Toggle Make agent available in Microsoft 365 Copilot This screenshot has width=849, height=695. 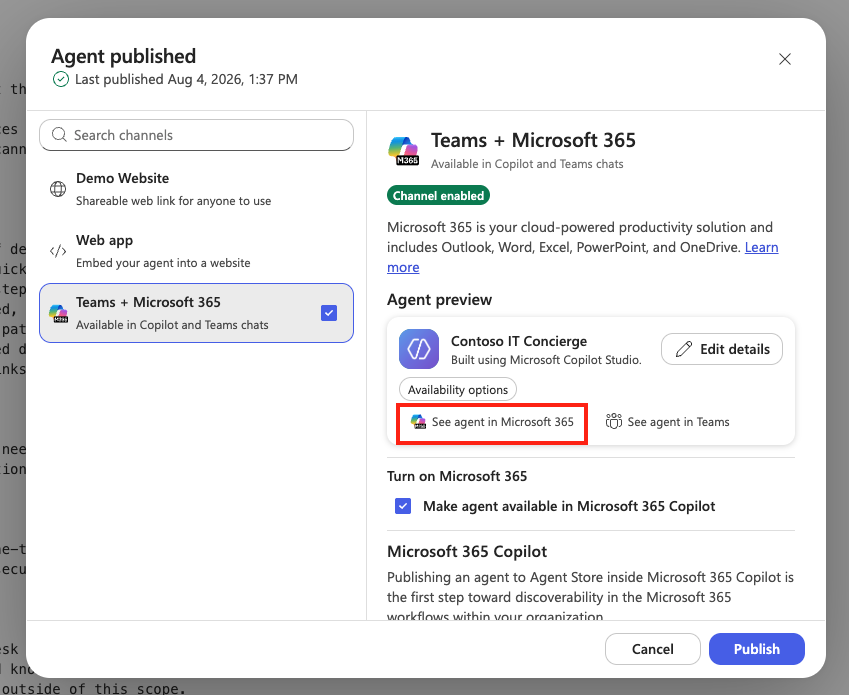click(x=403, y=506)
